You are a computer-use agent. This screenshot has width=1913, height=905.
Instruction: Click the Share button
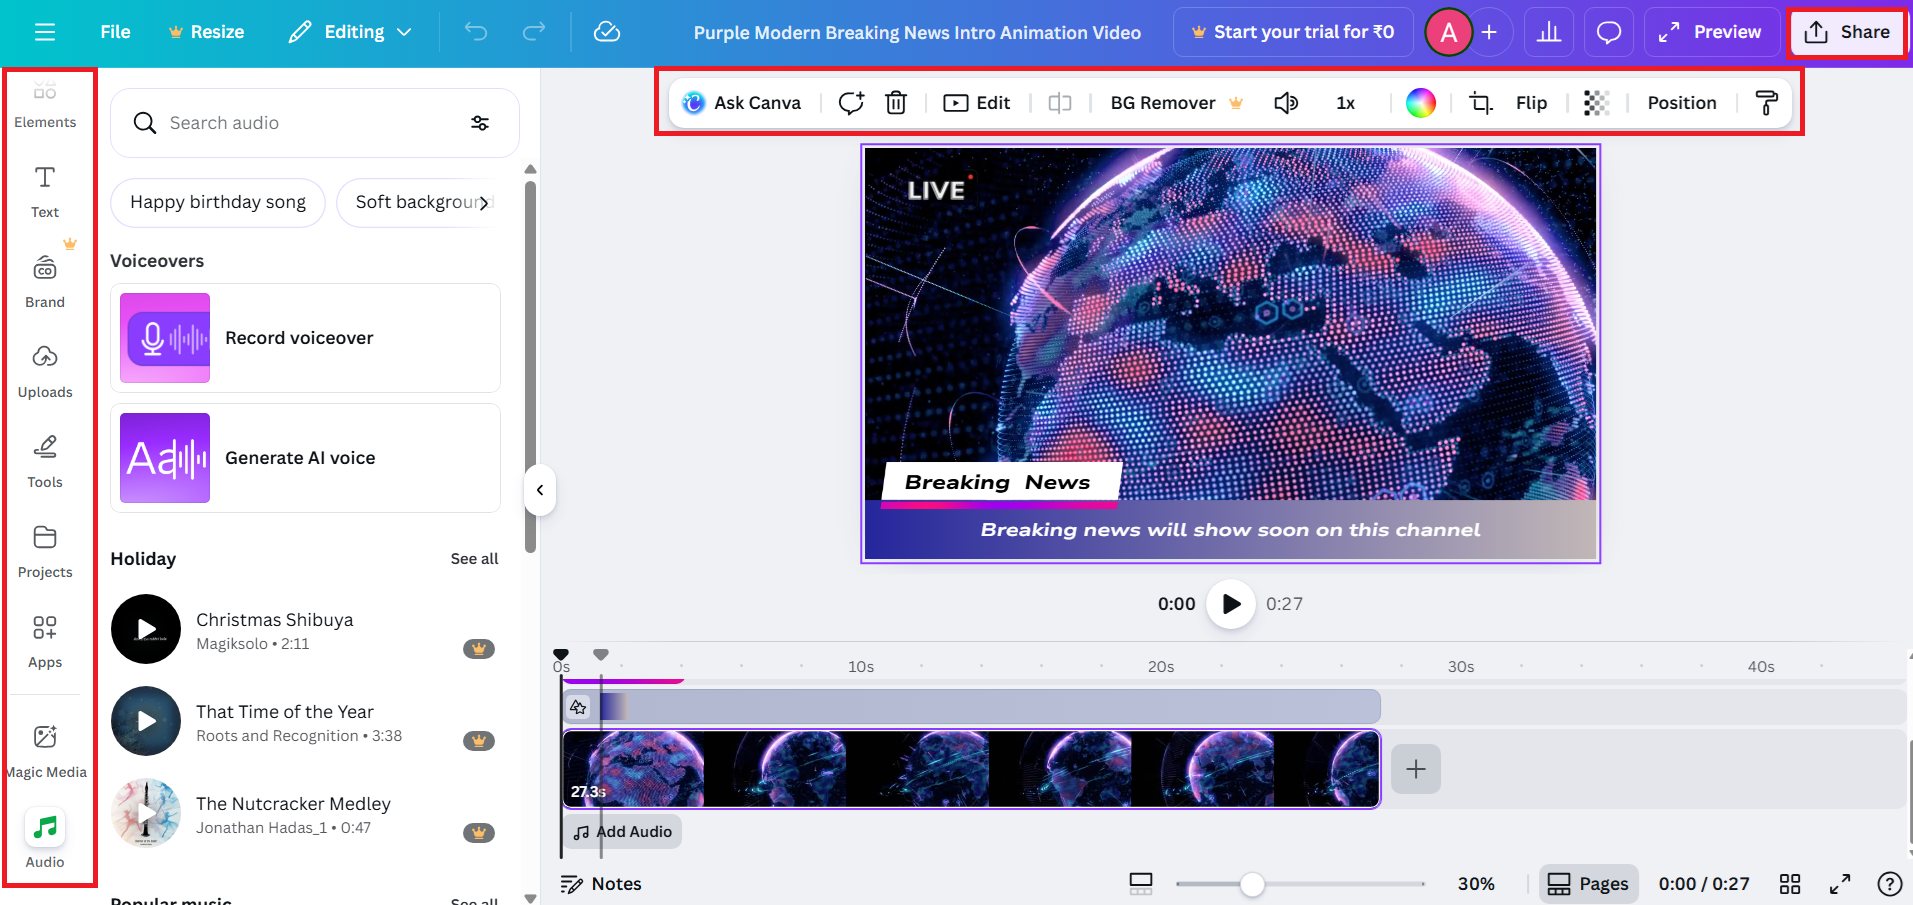point(1847,32)
